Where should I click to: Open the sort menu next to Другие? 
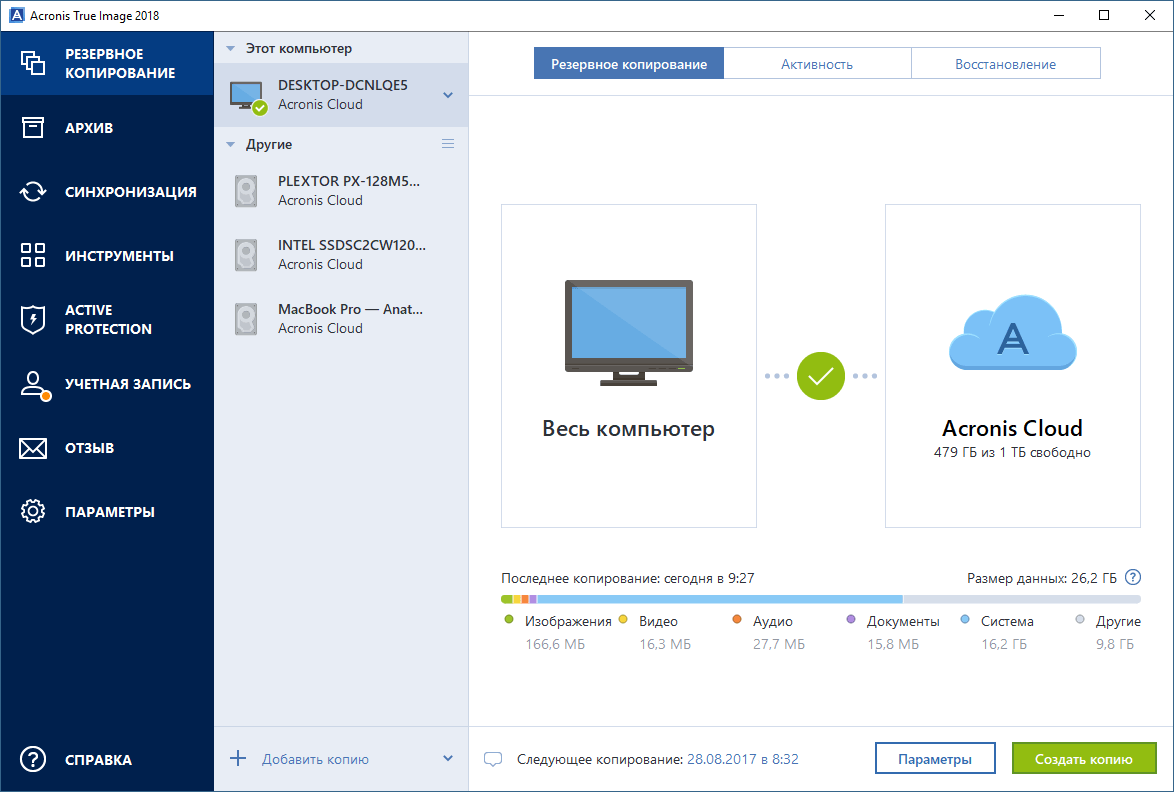point(449,143)
